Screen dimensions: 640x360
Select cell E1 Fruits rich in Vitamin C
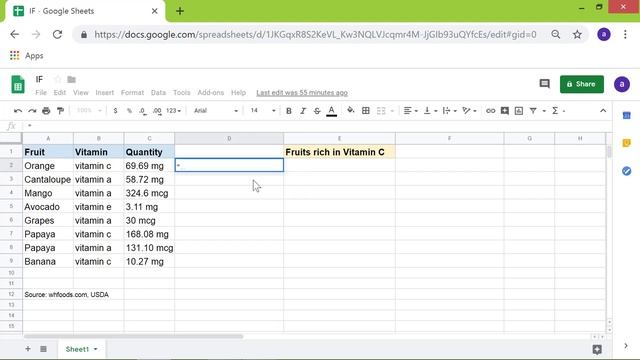click(x=339, y=152)
